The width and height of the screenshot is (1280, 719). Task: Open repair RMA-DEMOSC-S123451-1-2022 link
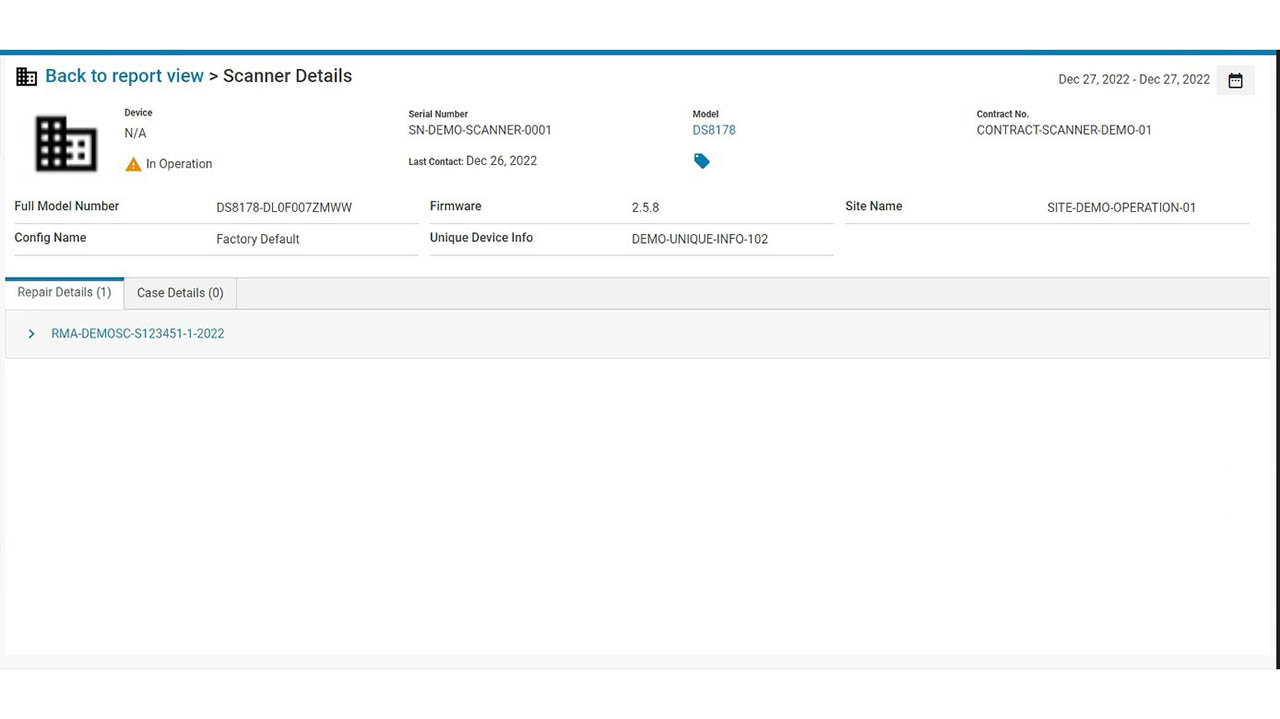[138, 334]
